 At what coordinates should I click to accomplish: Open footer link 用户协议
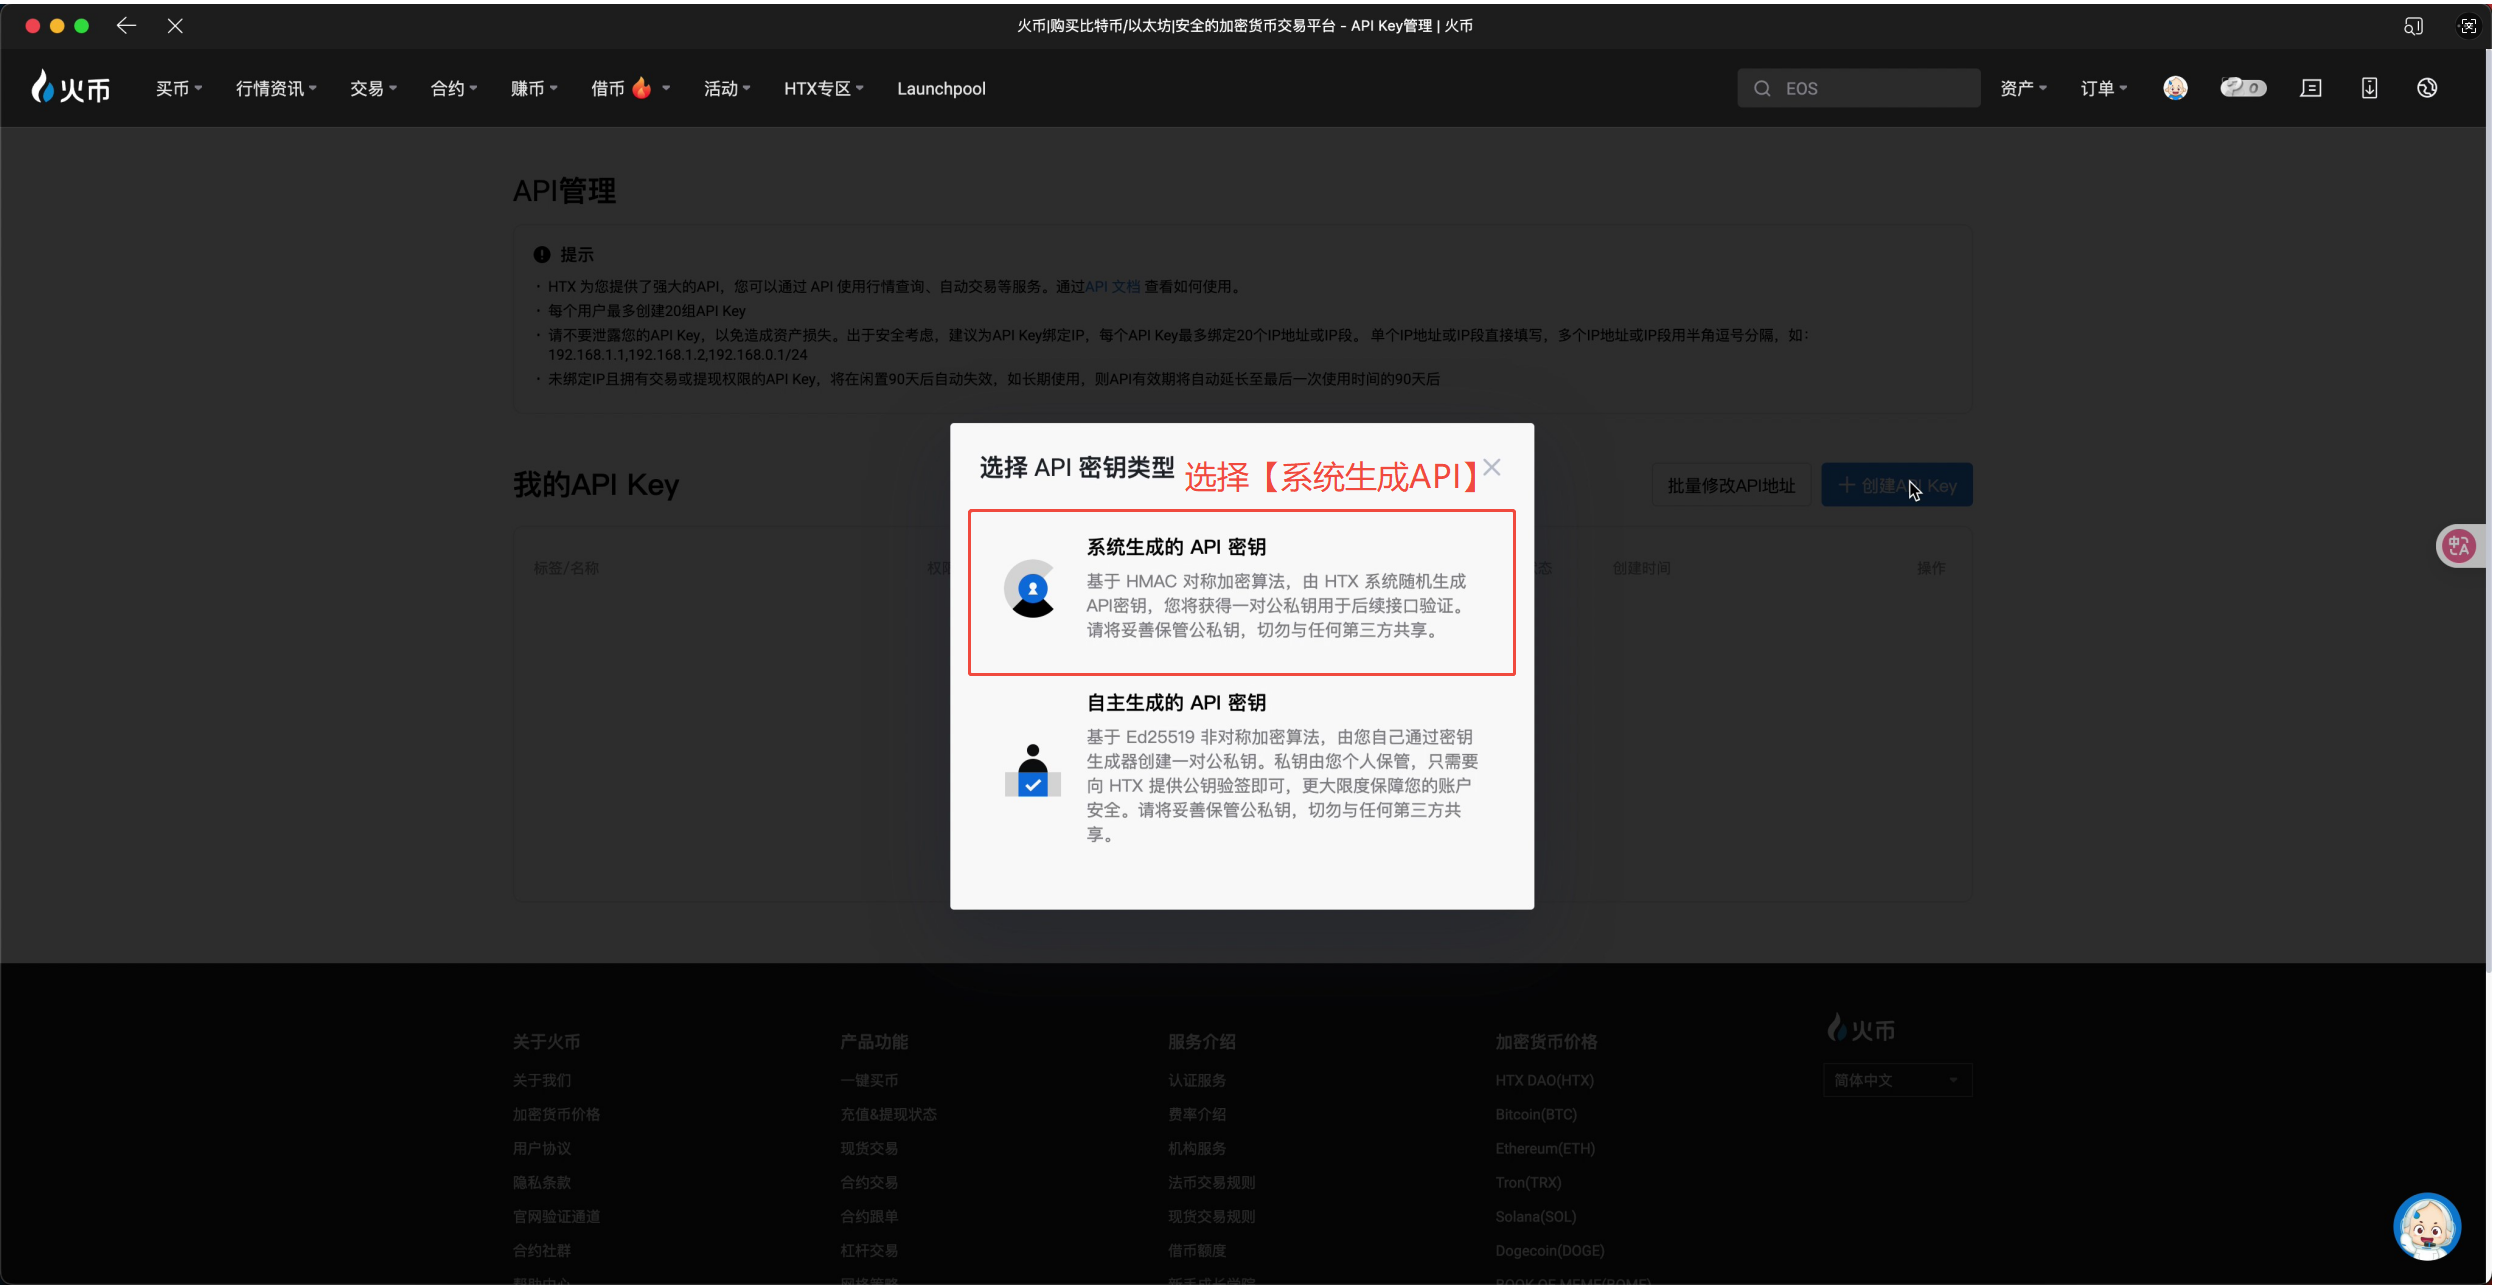pyautogui.click(x=542, y=1148)
